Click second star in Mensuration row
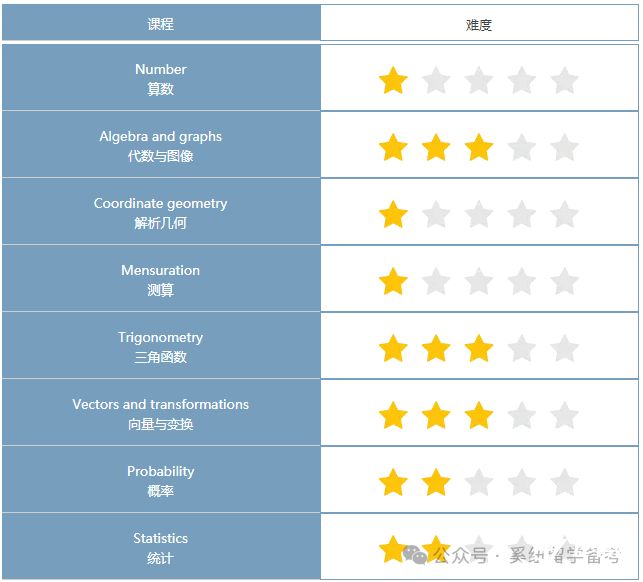643x582 pixels. [x=436, y=281]
